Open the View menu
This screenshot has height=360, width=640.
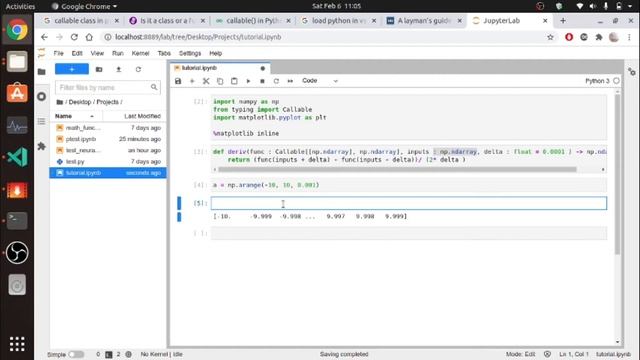tap(97, 53)
